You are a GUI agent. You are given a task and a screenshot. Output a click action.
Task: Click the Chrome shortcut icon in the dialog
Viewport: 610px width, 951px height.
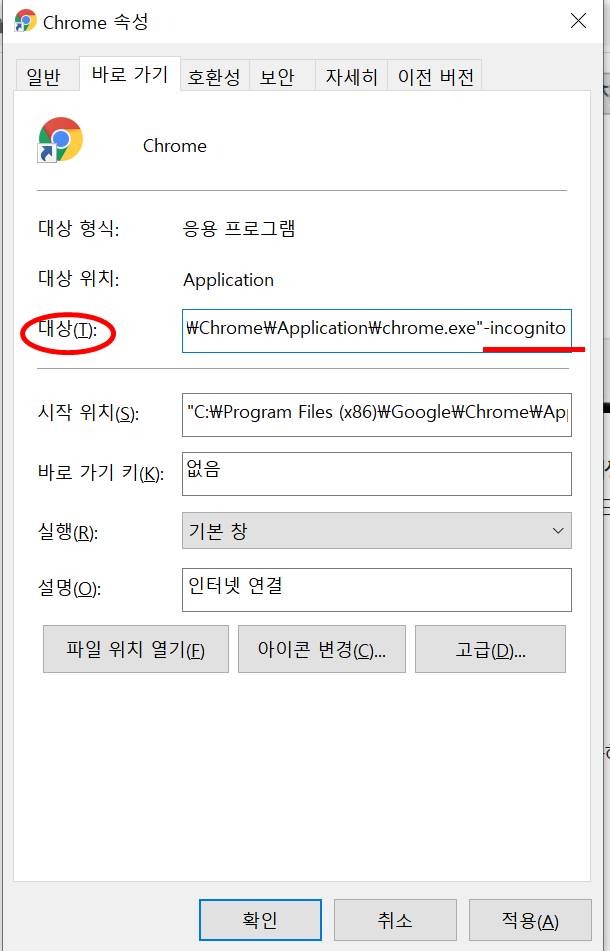(x=60, y=140)
